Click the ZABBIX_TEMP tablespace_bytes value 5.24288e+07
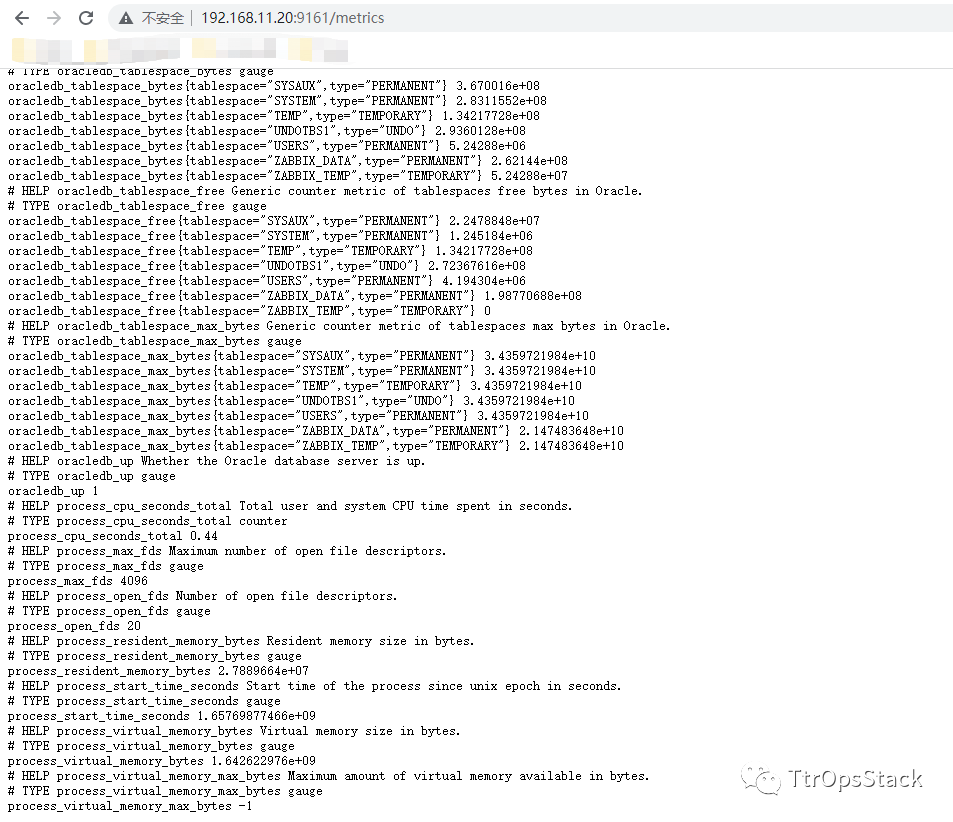 [x=529, y=176]
